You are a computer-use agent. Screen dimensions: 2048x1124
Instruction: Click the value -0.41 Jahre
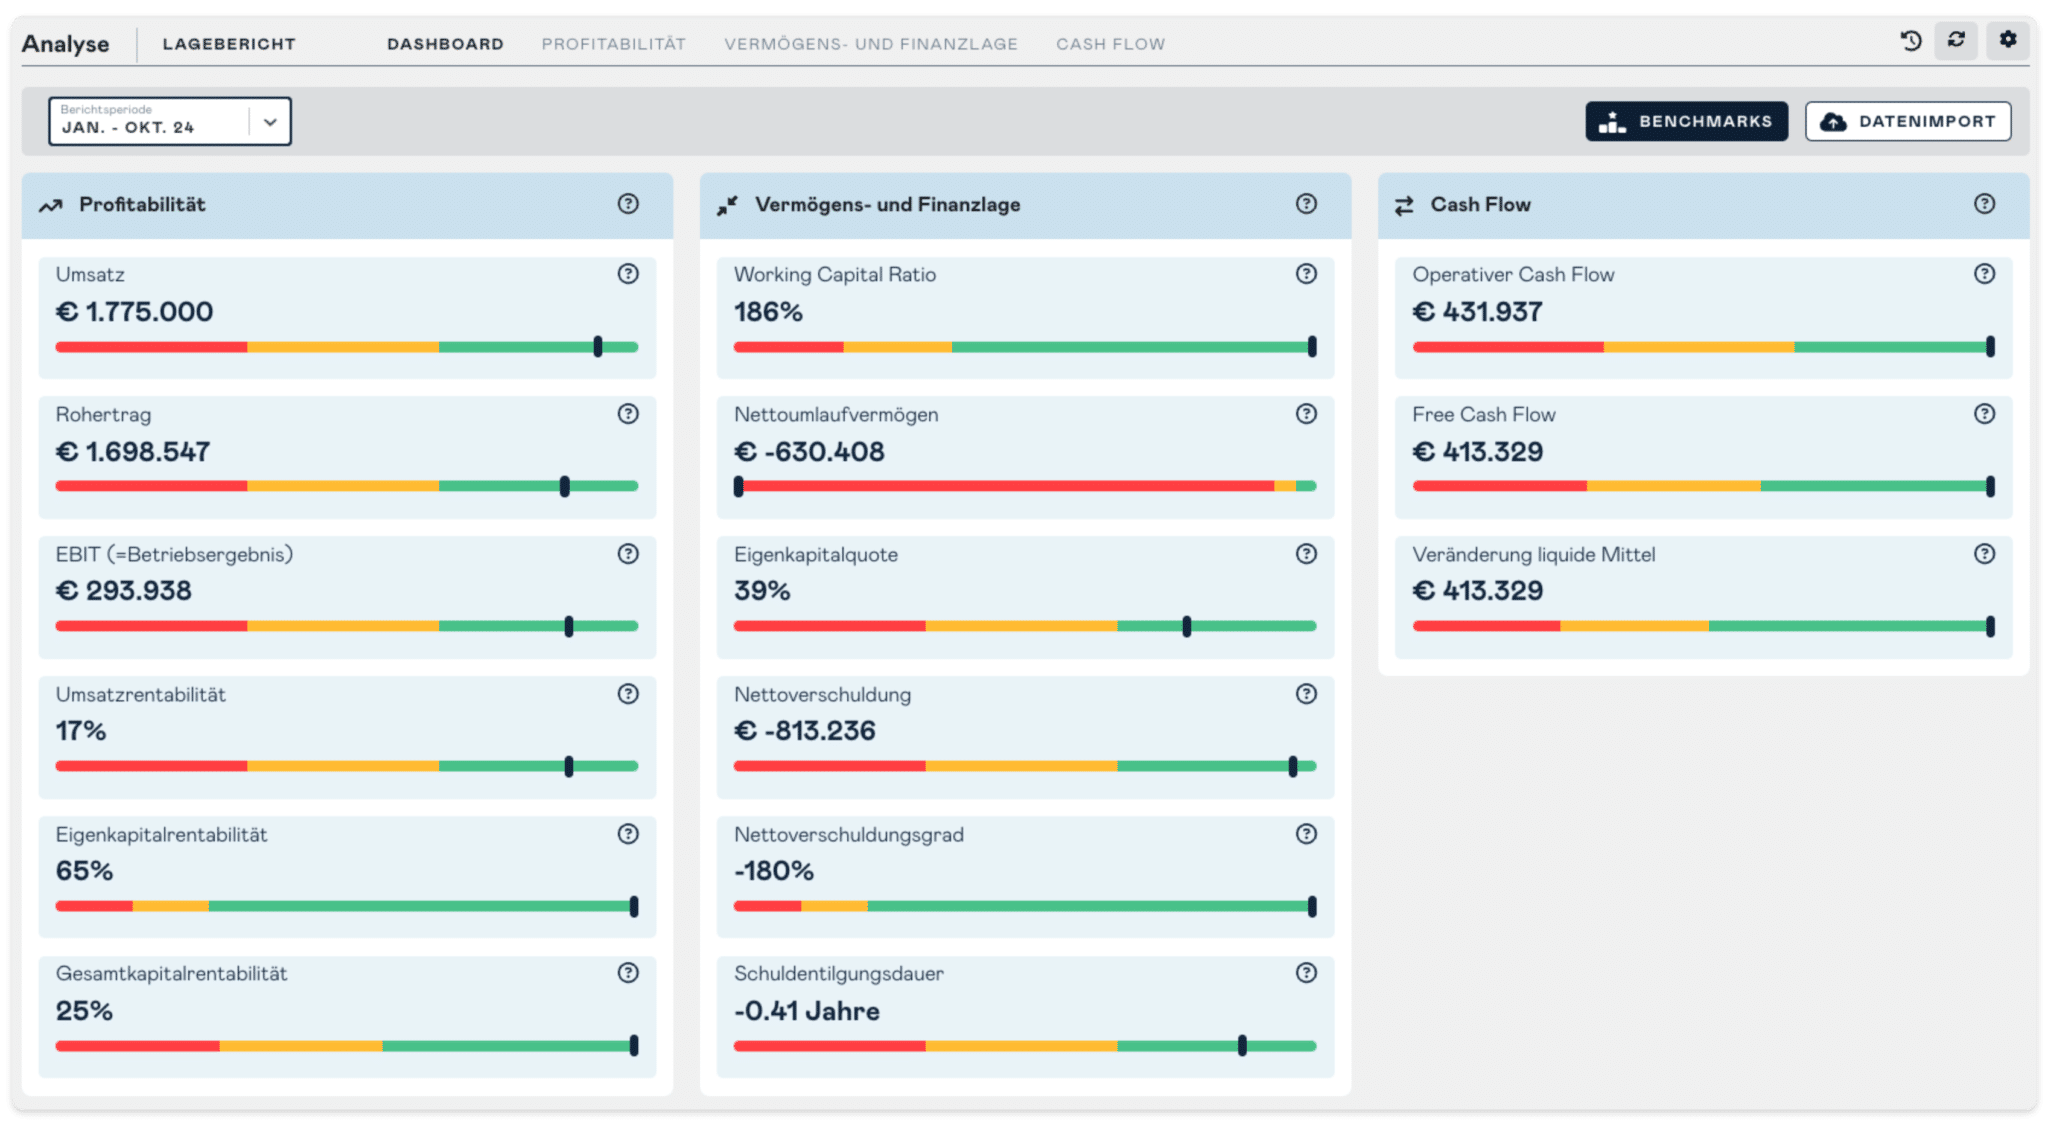coord(807,1011)
